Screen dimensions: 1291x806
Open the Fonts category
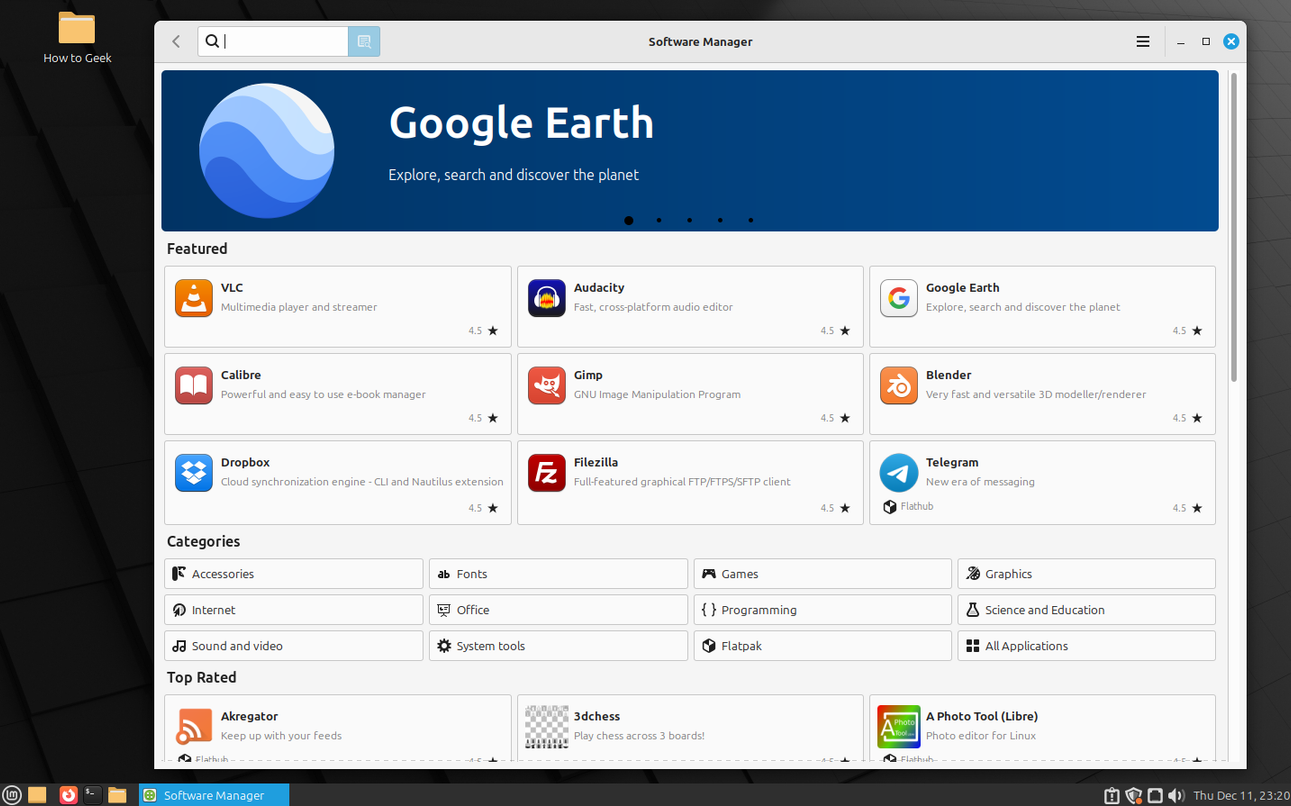click(558, 574)
